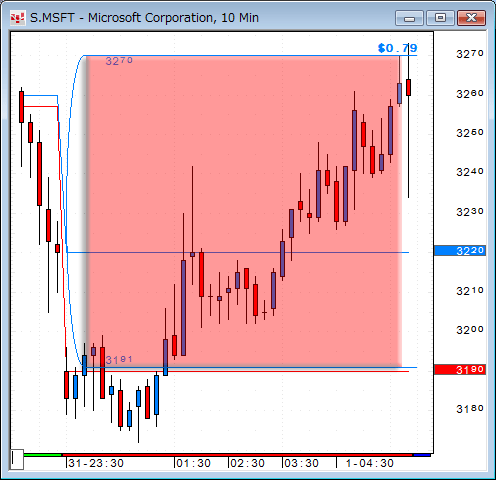Click the 3230 price axis label
This screenshot has width=496, height=480.
[x=470, y=212]
